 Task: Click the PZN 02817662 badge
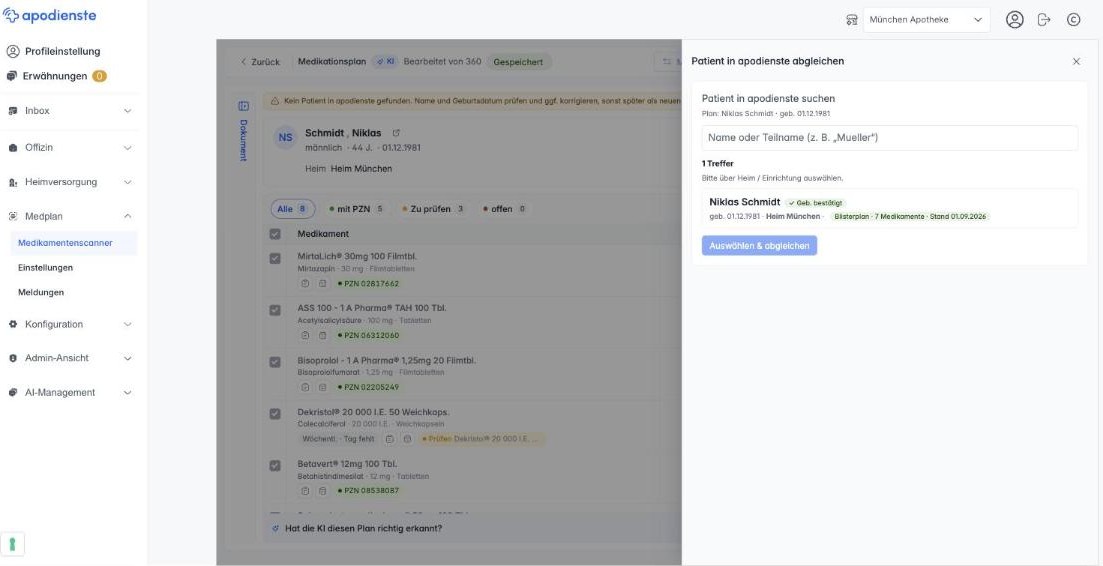[x=367, y=283]
